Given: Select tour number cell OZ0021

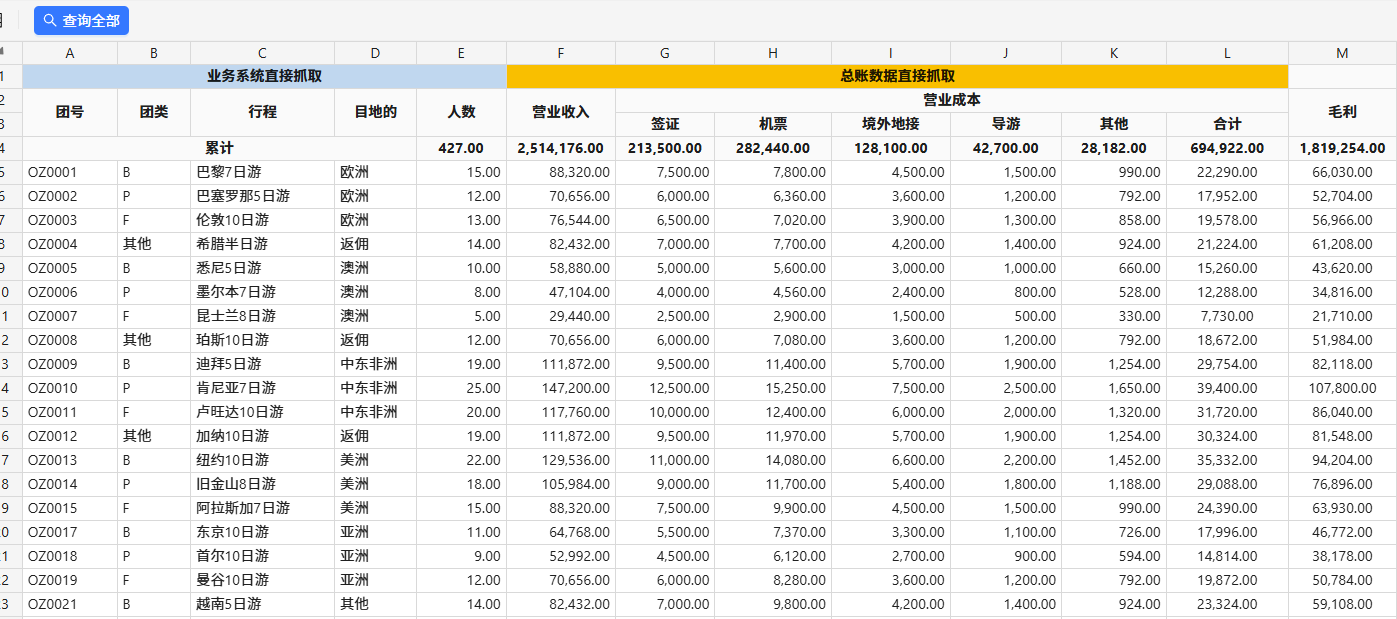Looking at the screenshot, I should click(70, 604).
